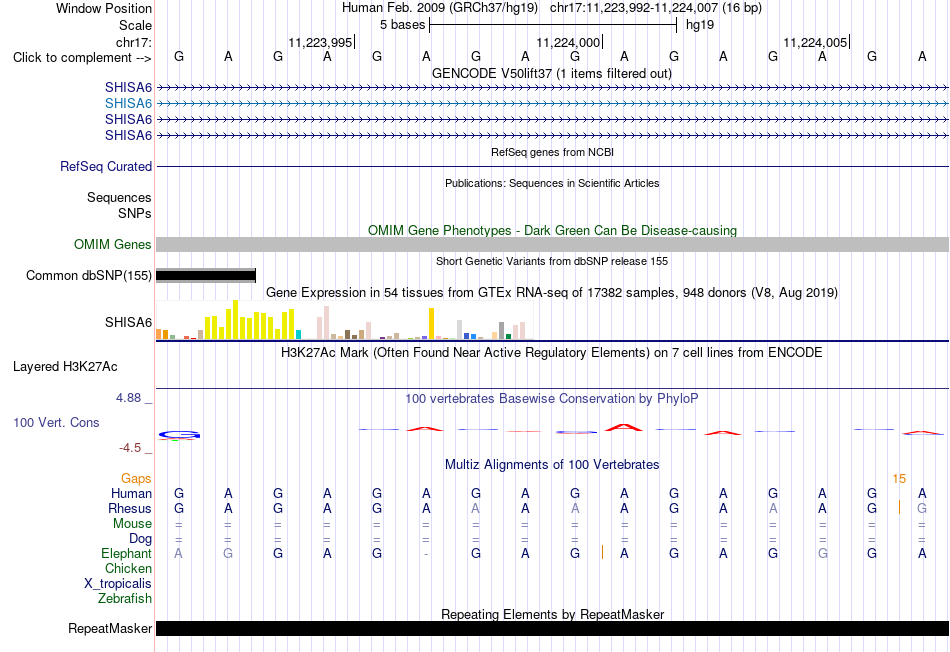The height and width of the screenshot is (652, 950).
Task: Select the Rhesus species label
Action: click(130, 509)
